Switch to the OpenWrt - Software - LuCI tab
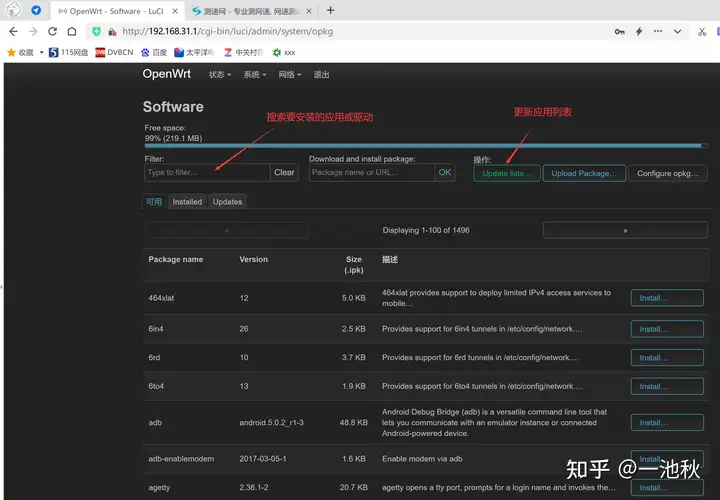Image resolution: width=720 pixels, height=500 pixels. point(117,11)
